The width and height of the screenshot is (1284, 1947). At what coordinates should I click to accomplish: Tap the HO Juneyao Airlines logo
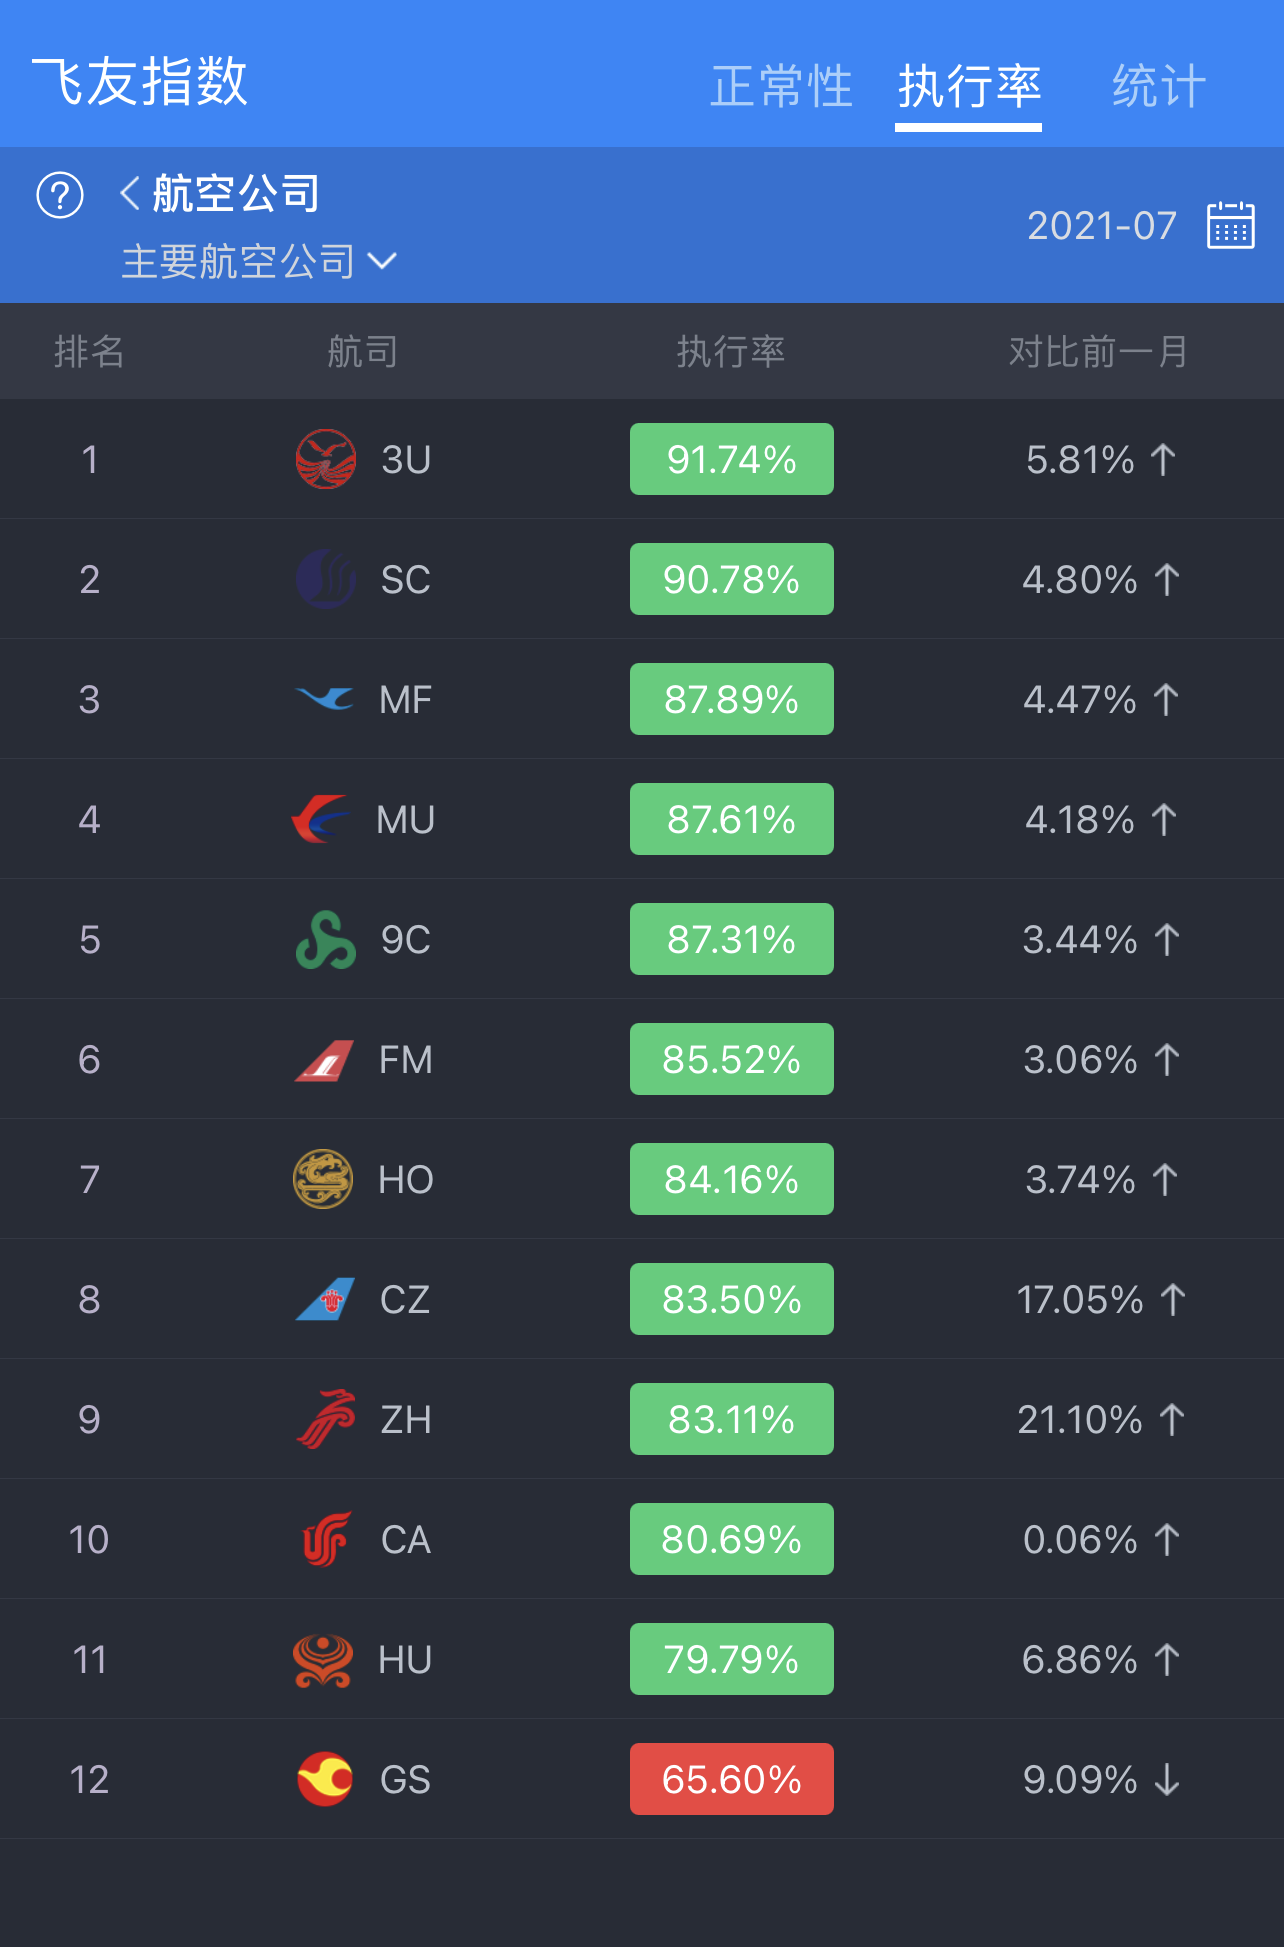pyautogui.click(x=323, y=1179)
